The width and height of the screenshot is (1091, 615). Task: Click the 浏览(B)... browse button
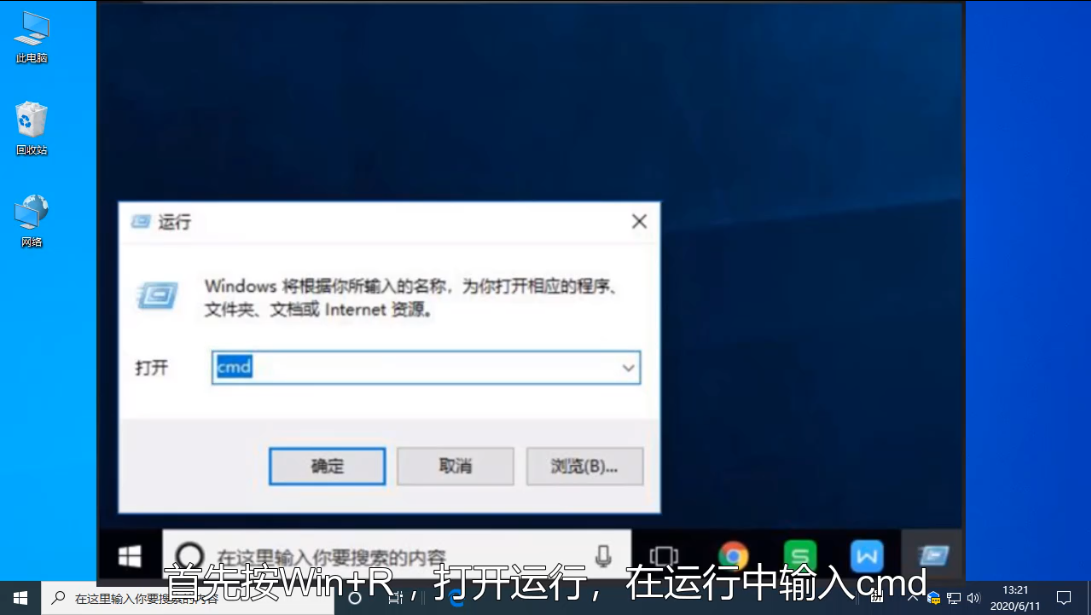583,466
